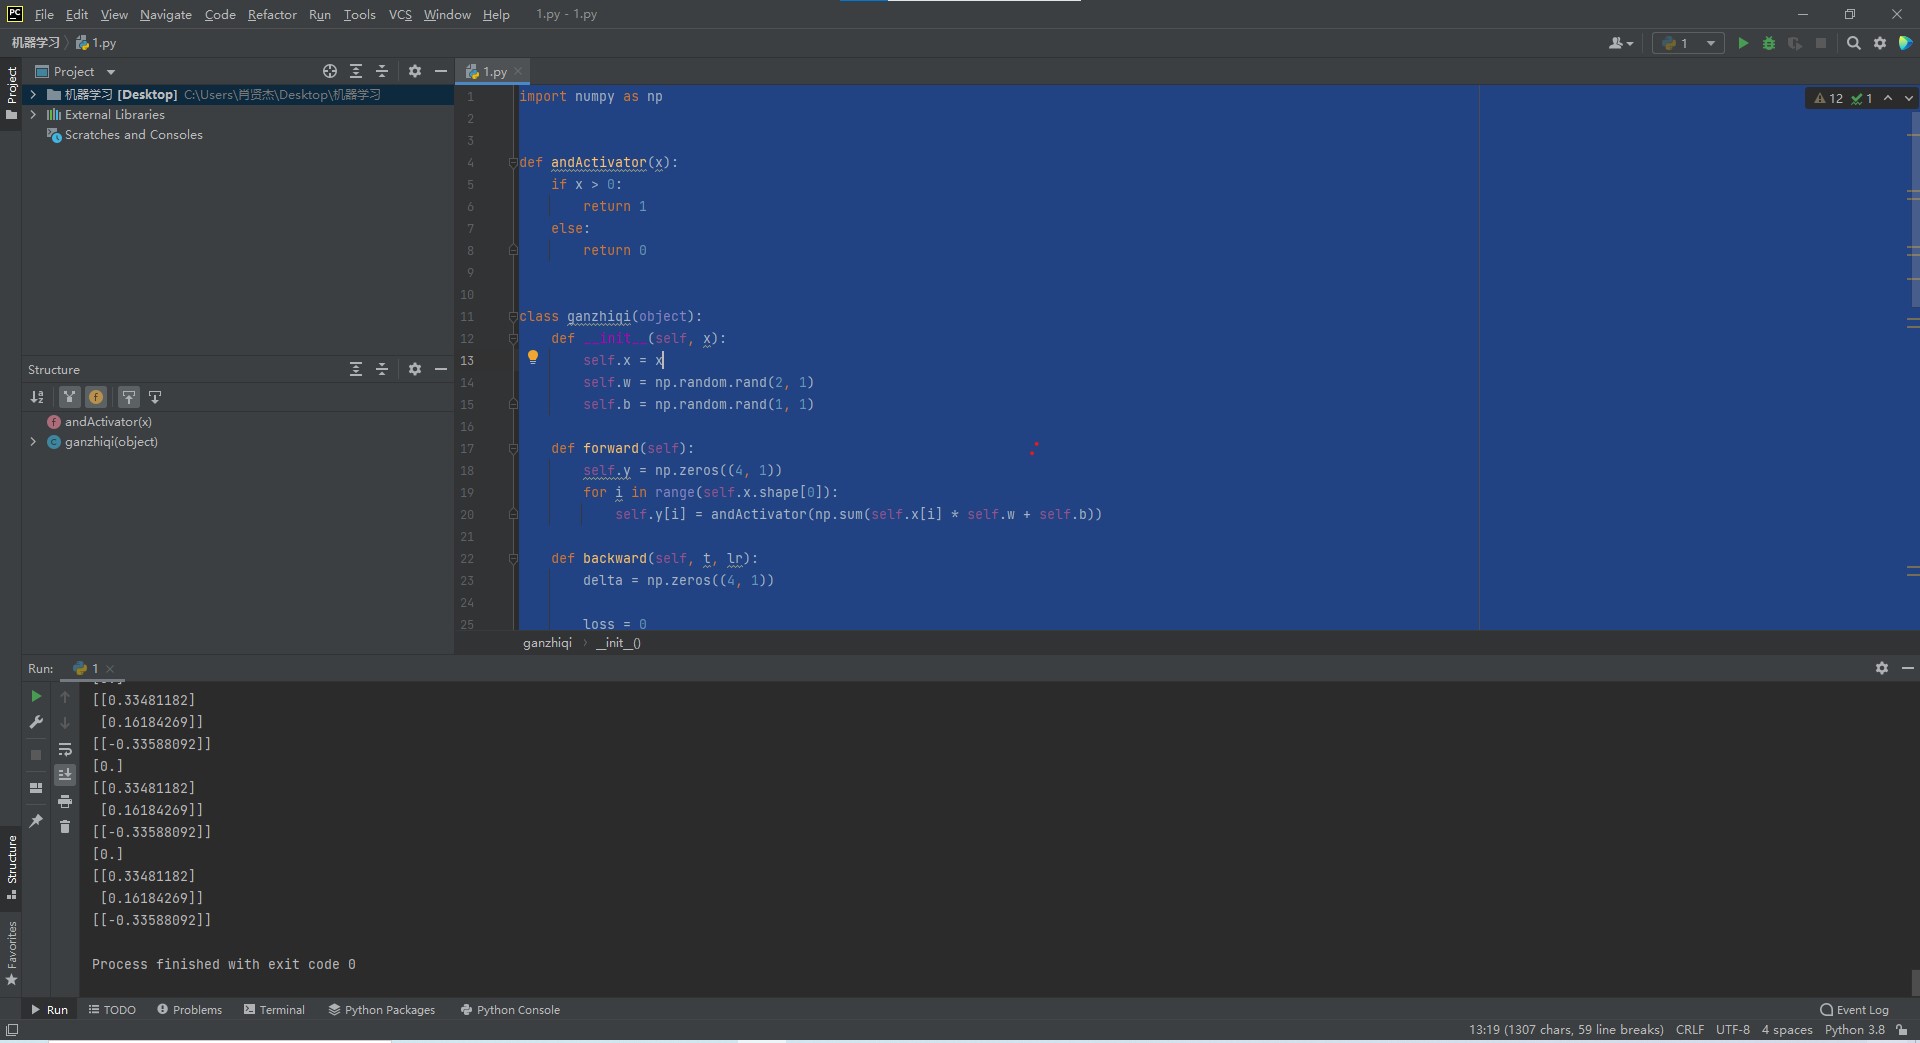
Task: Expand all in Project panel toolbar
Action: pyautogui.click(x=356, y=71)
